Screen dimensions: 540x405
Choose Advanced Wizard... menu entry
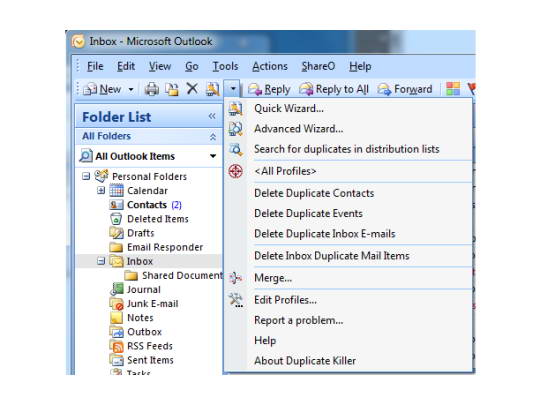pyautogui.click(x=348, y=129)
